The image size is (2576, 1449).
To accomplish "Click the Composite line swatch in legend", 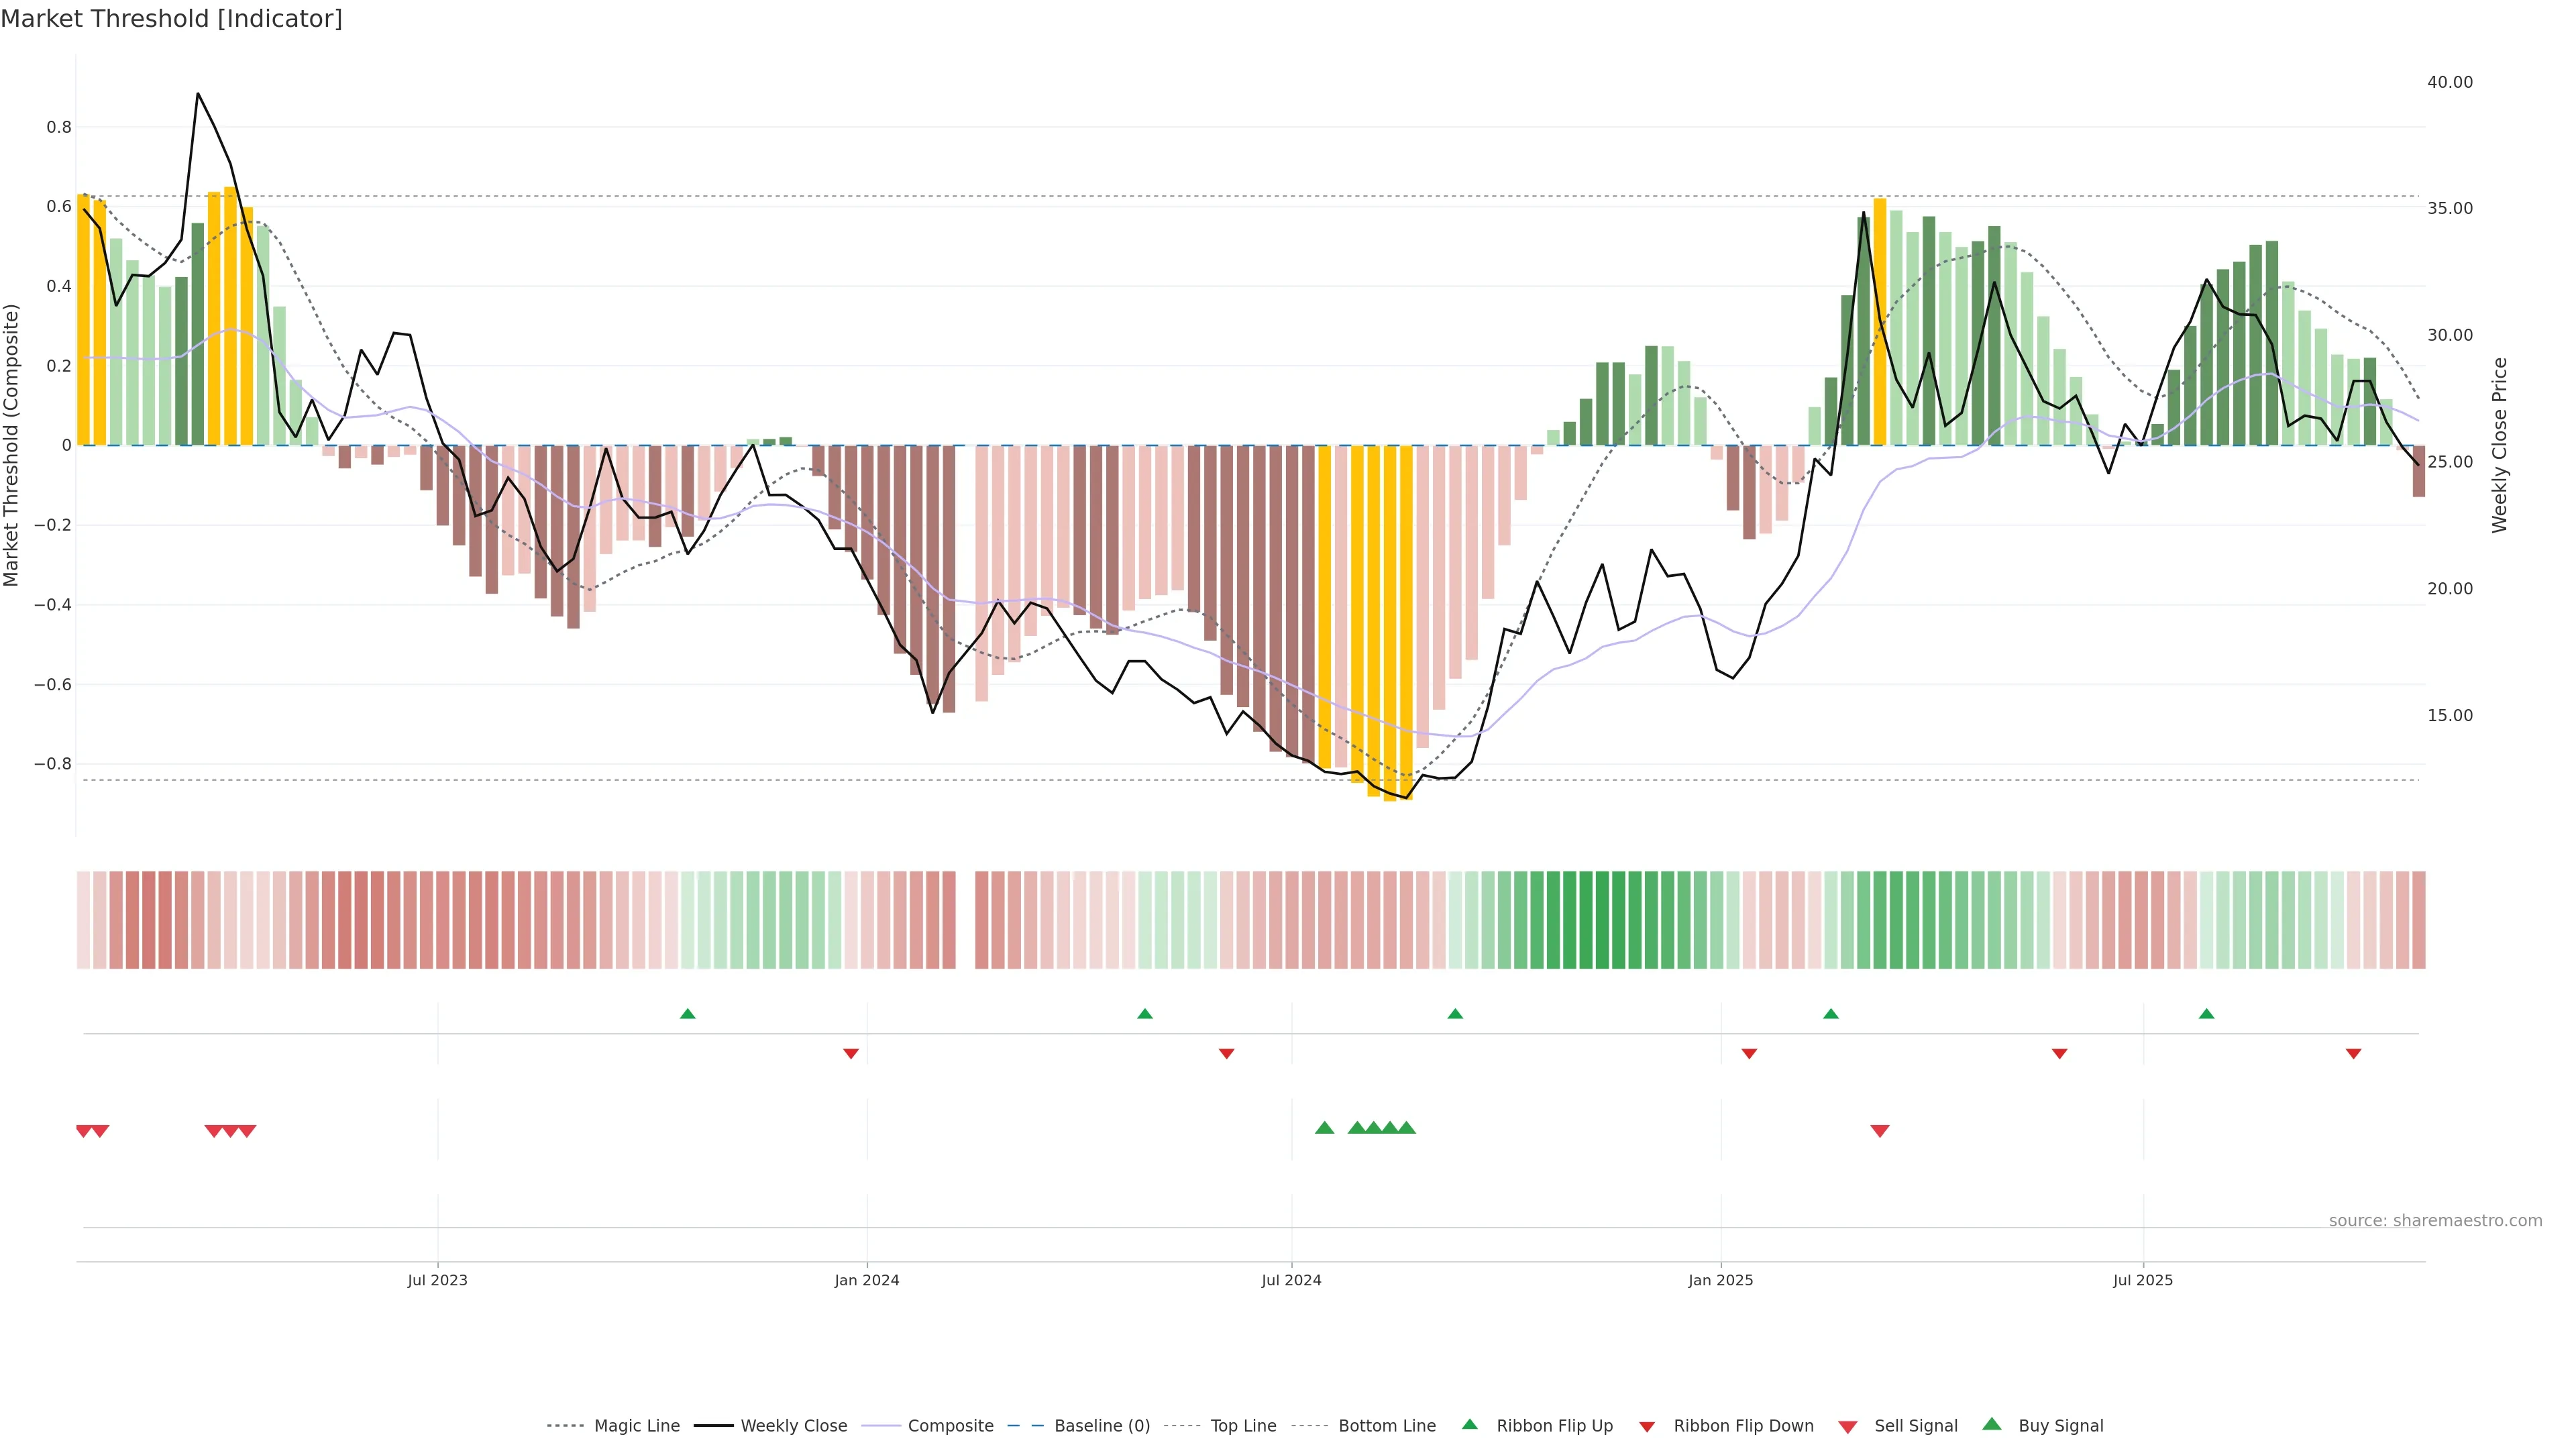I will point(881,1426).
